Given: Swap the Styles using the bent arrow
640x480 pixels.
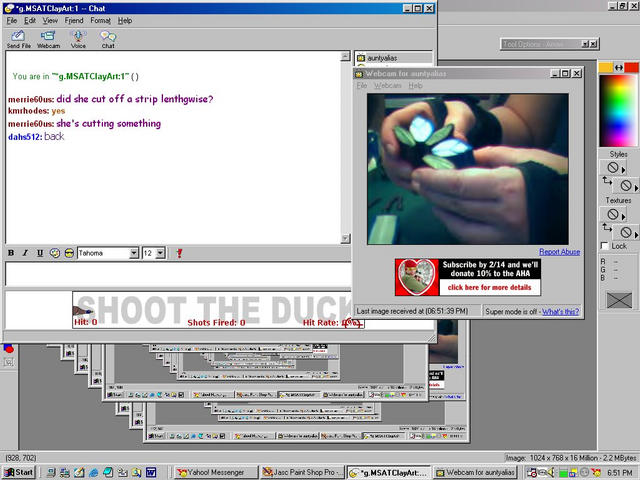Looking at the screenshot, I should point(607,181).
